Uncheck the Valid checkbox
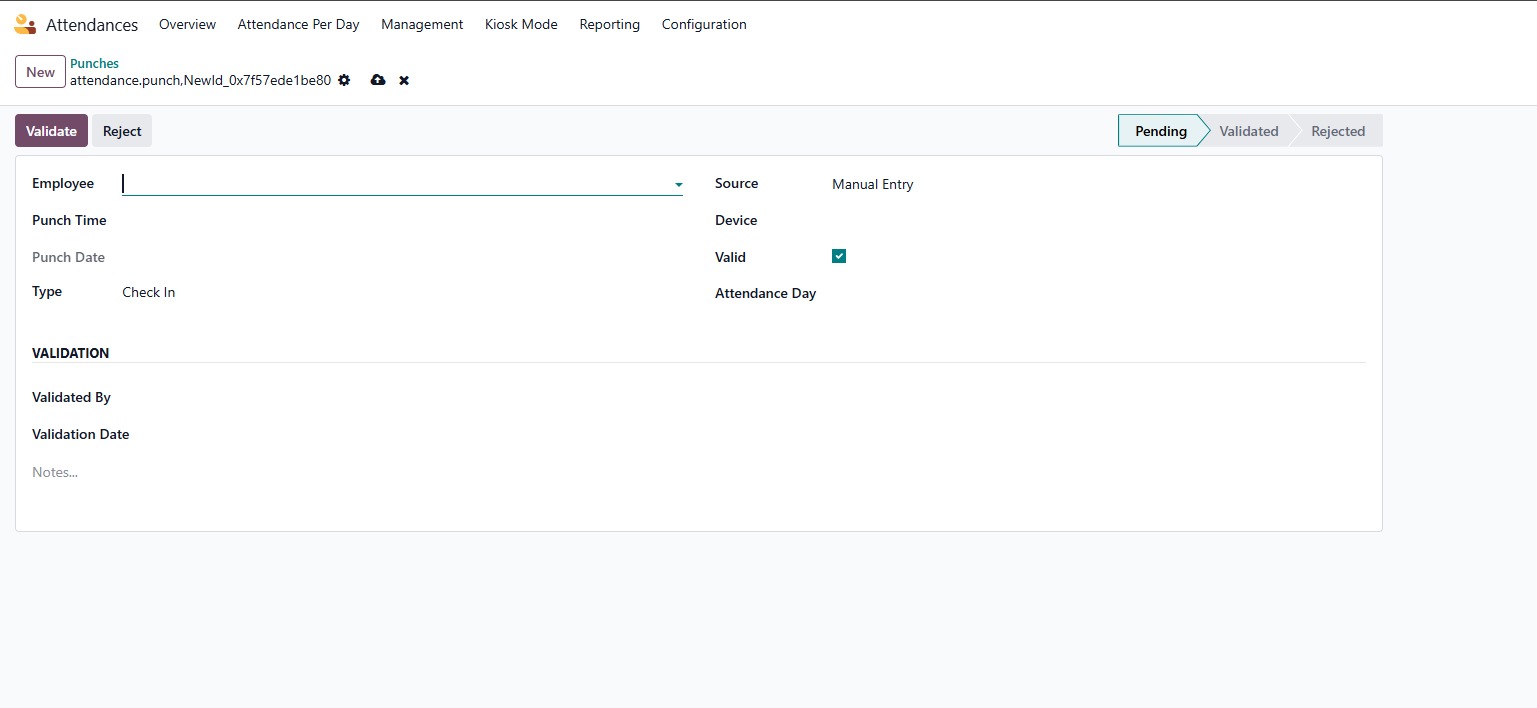The height and width of the screenshot is (708, 1537). pyautogui.click(x=839, y=256)
